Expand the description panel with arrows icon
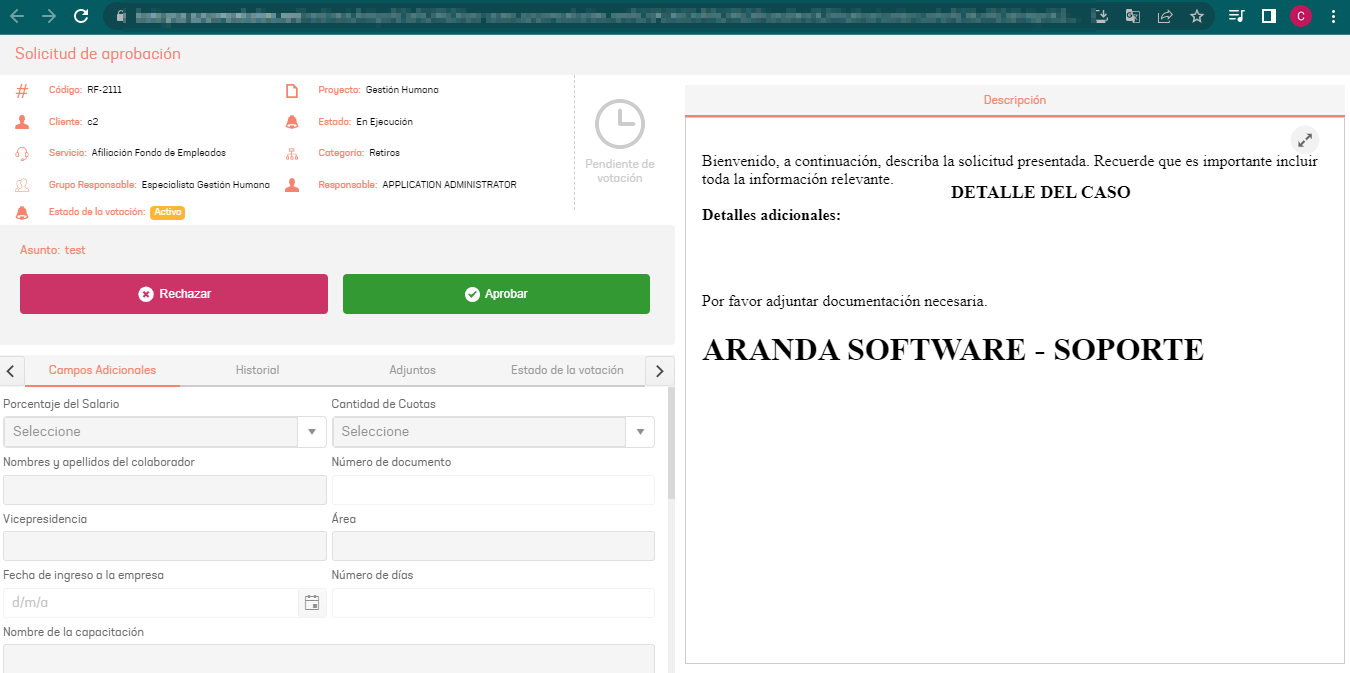1350x673 pixels. coord(1304,140)
